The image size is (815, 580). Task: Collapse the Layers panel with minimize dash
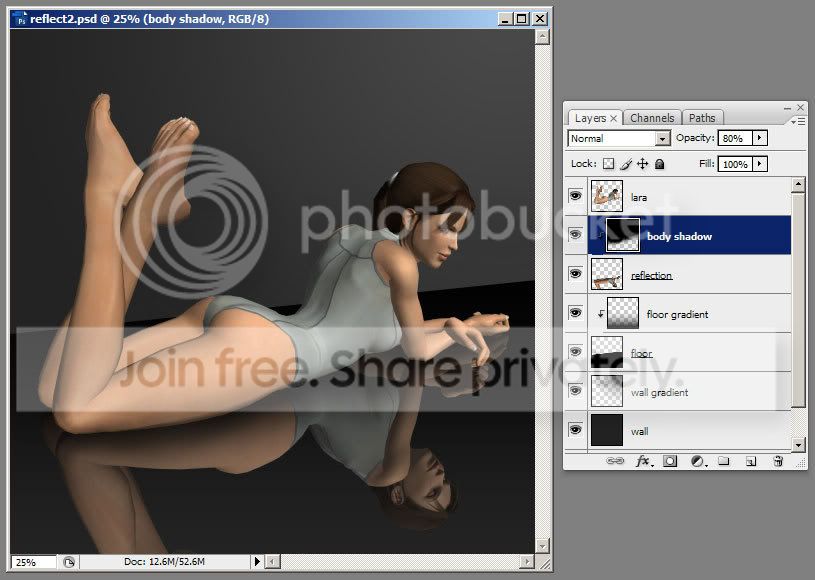[x=787, y=108]
